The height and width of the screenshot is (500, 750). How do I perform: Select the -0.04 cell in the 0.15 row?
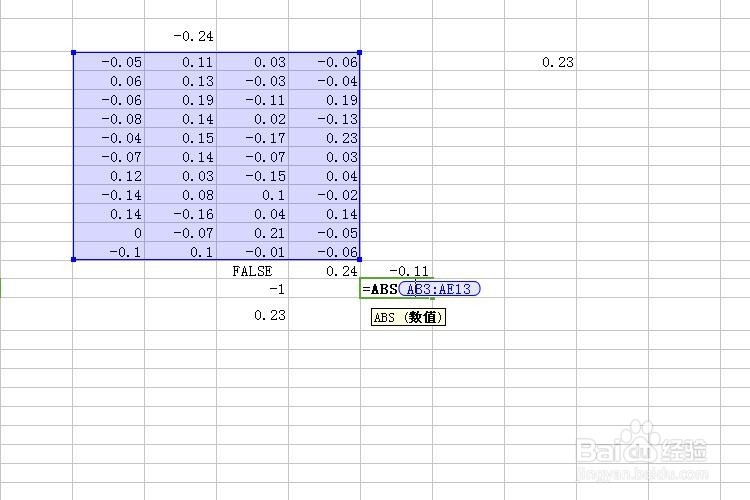109,138
